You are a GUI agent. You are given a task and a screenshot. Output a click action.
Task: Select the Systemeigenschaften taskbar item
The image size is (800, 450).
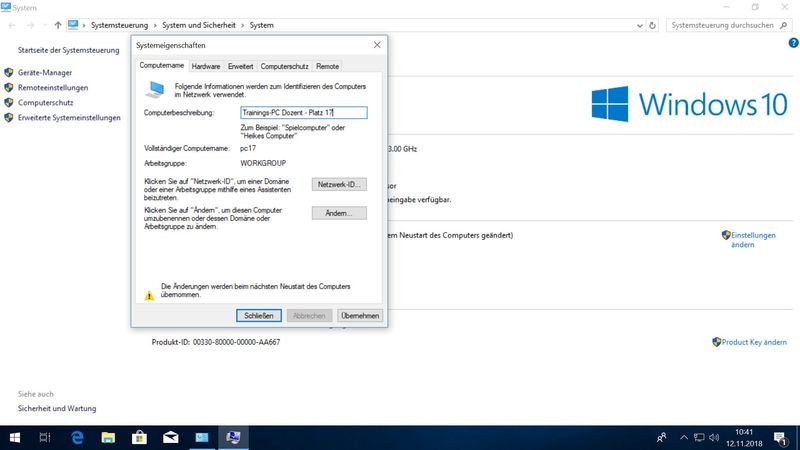[233, 437]
